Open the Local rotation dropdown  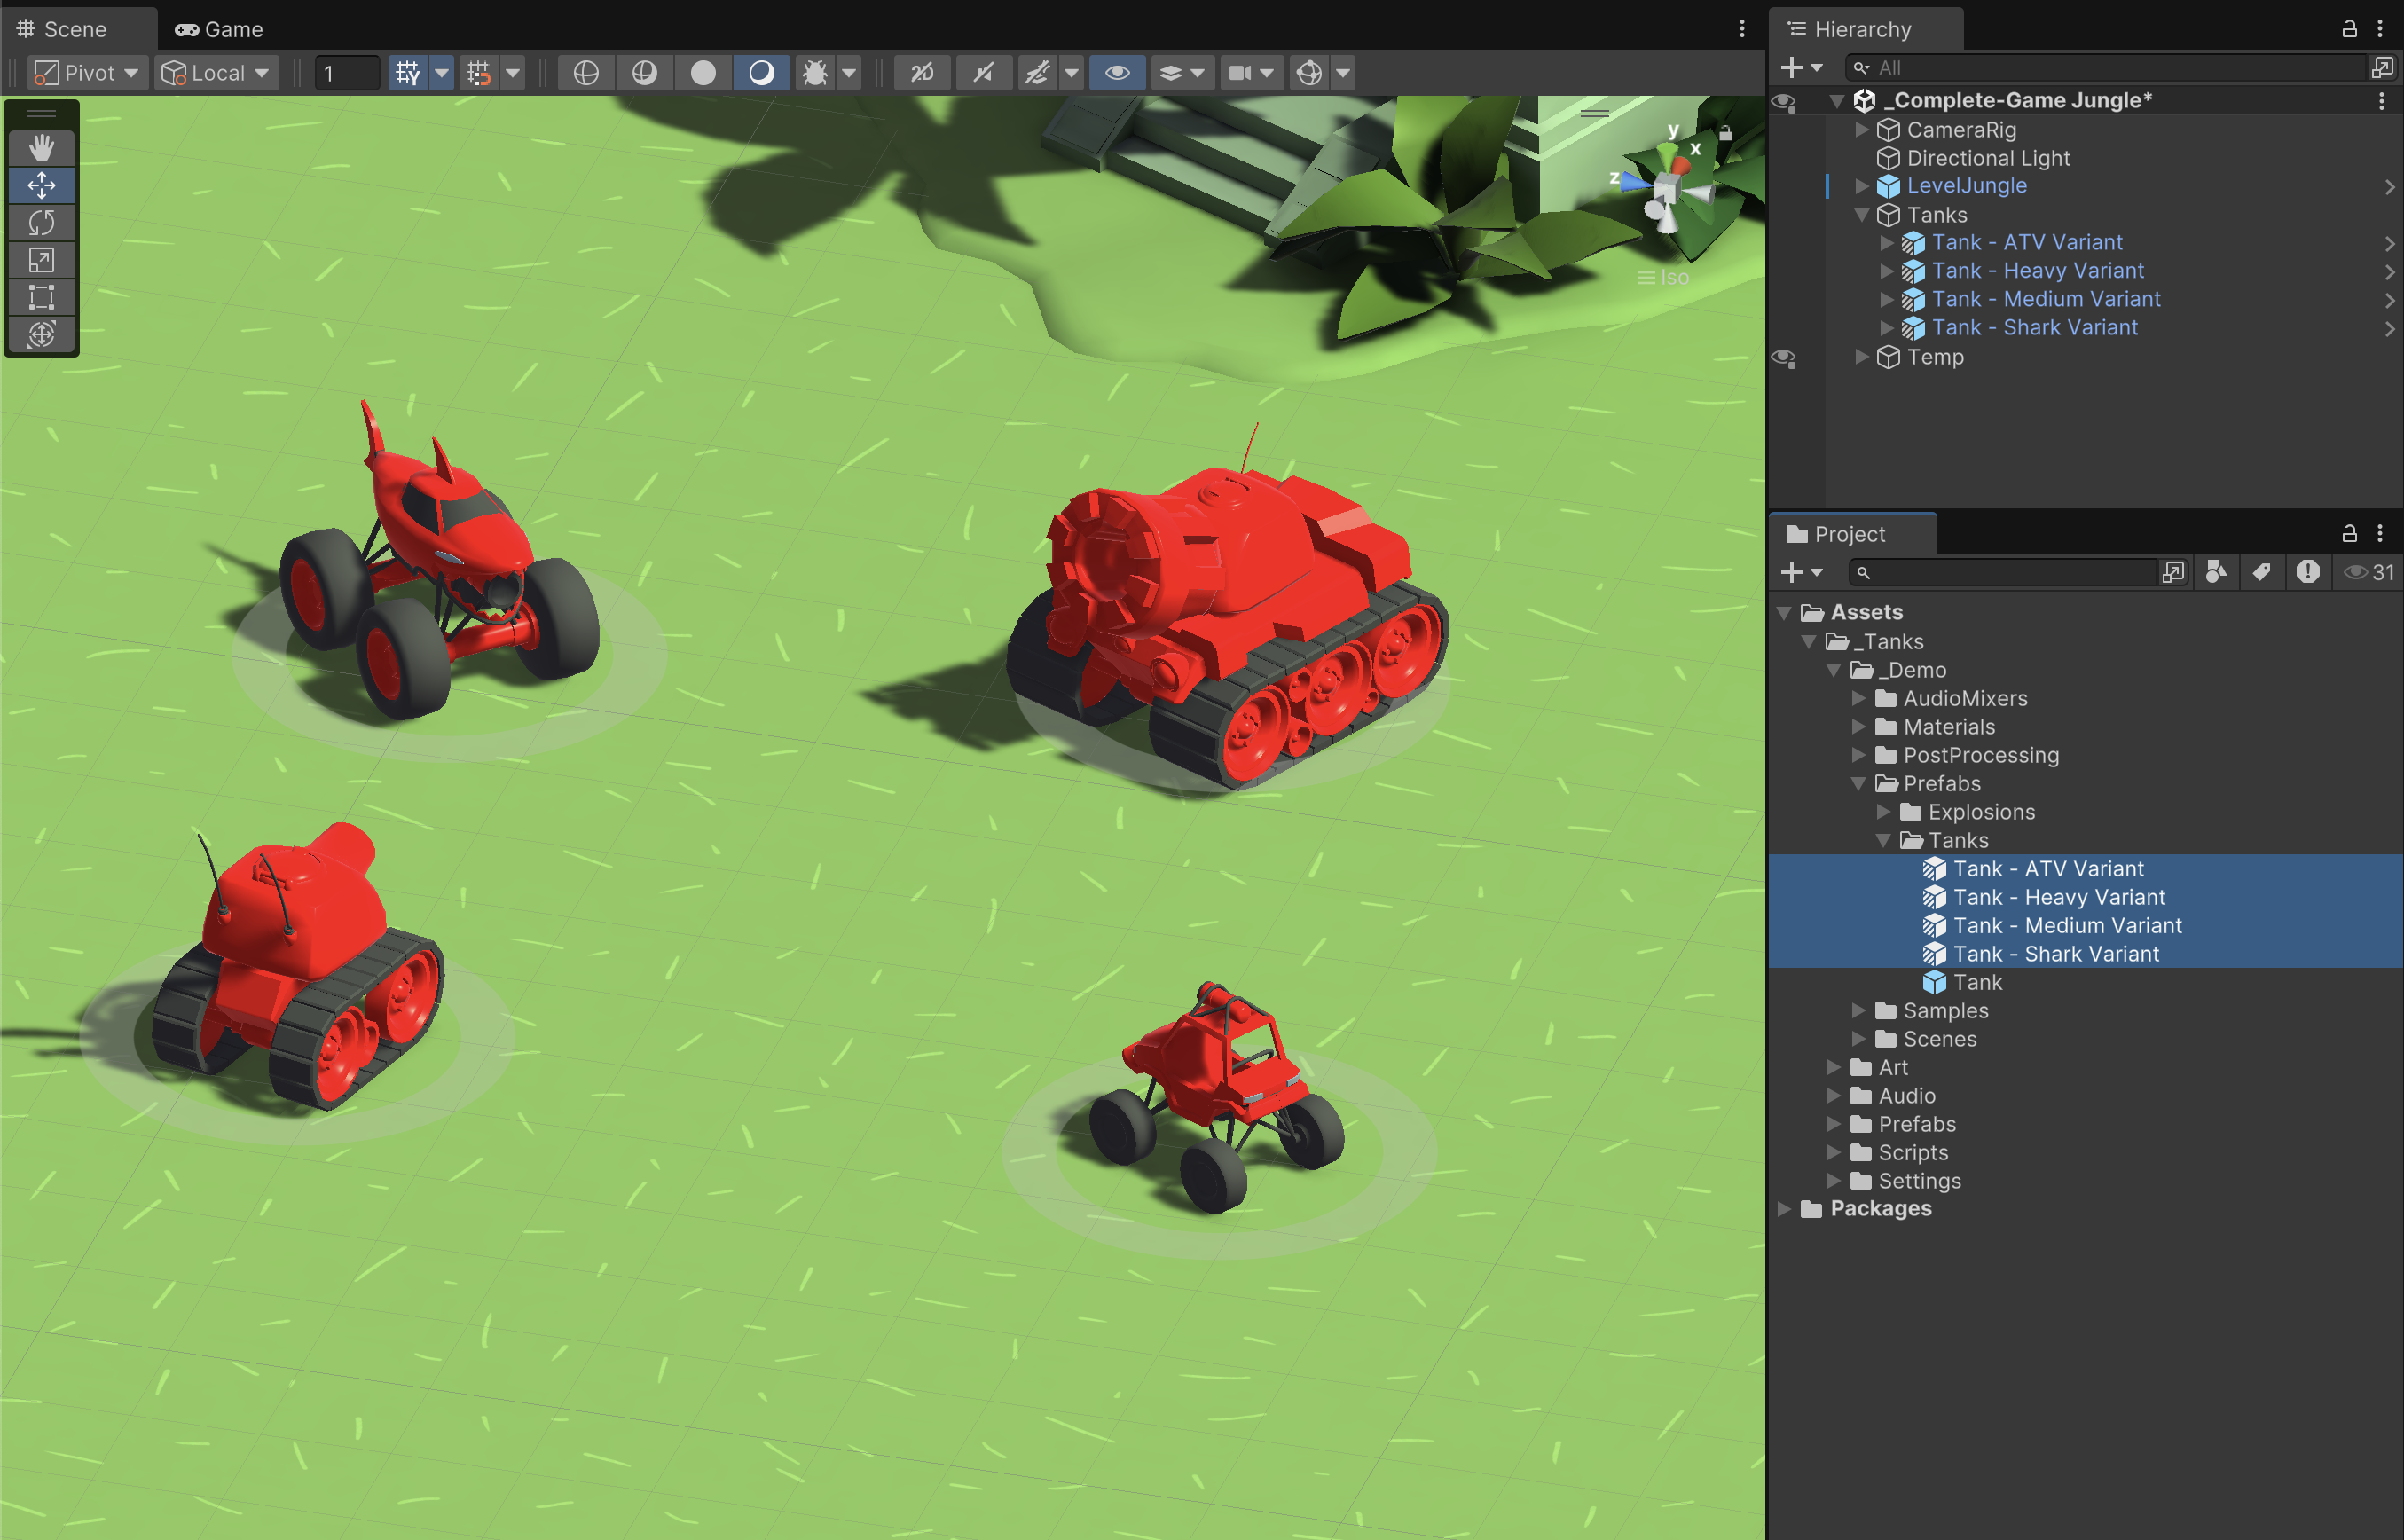point(215,72)
